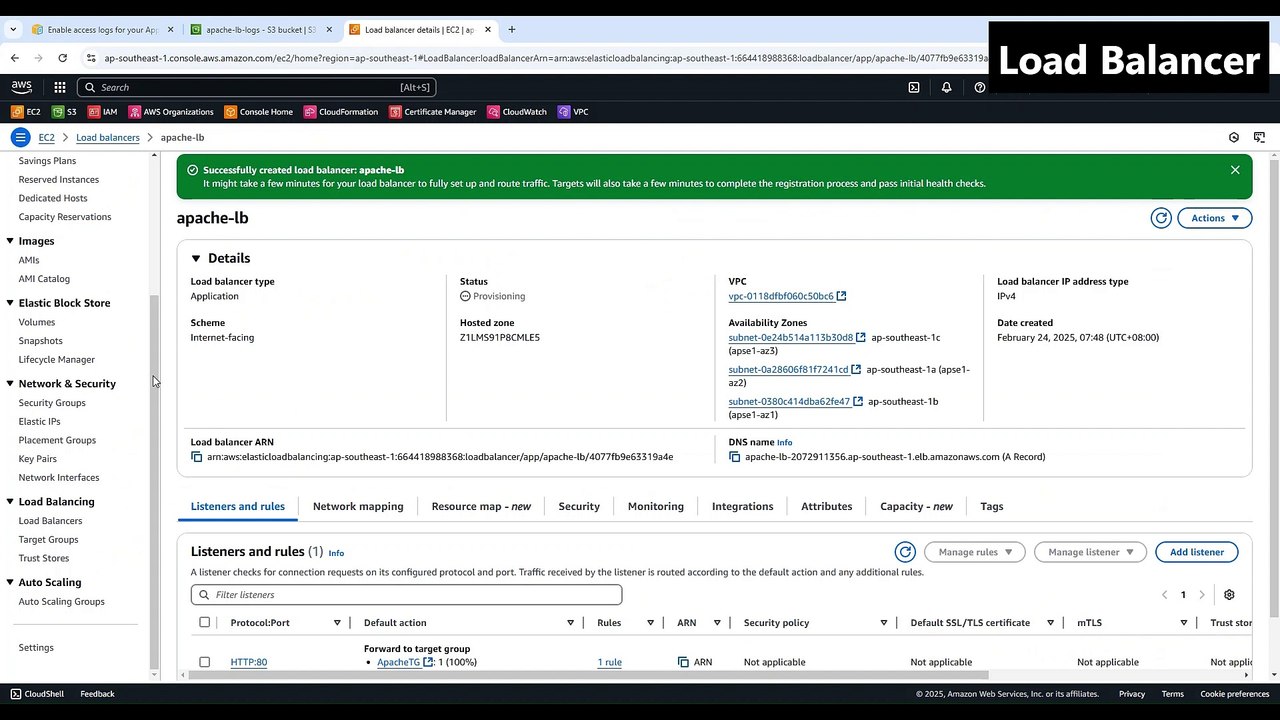Click the Add listener button
This screenshot has width=1280, height=720.
pos(1197,552)
